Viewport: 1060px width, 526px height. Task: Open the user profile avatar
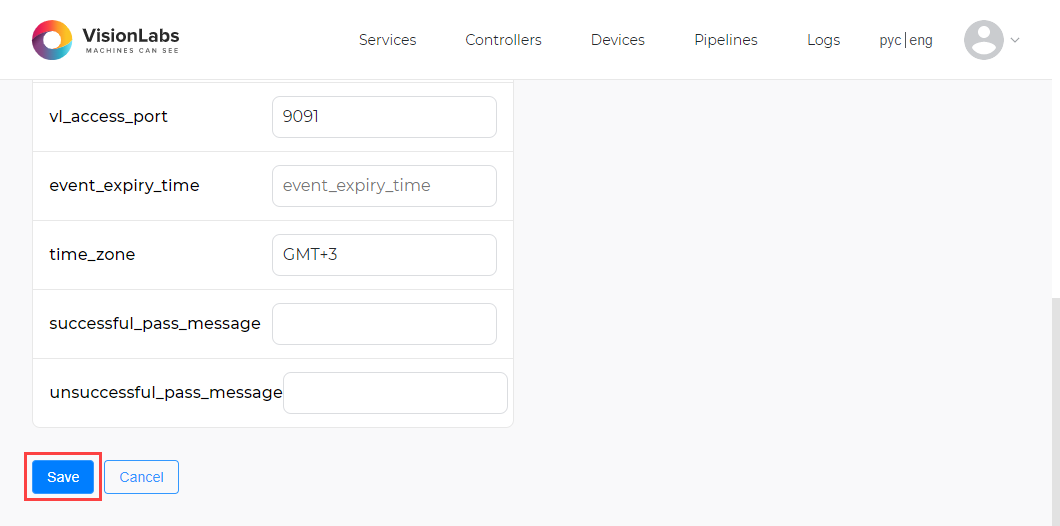[x=984, y=40]
